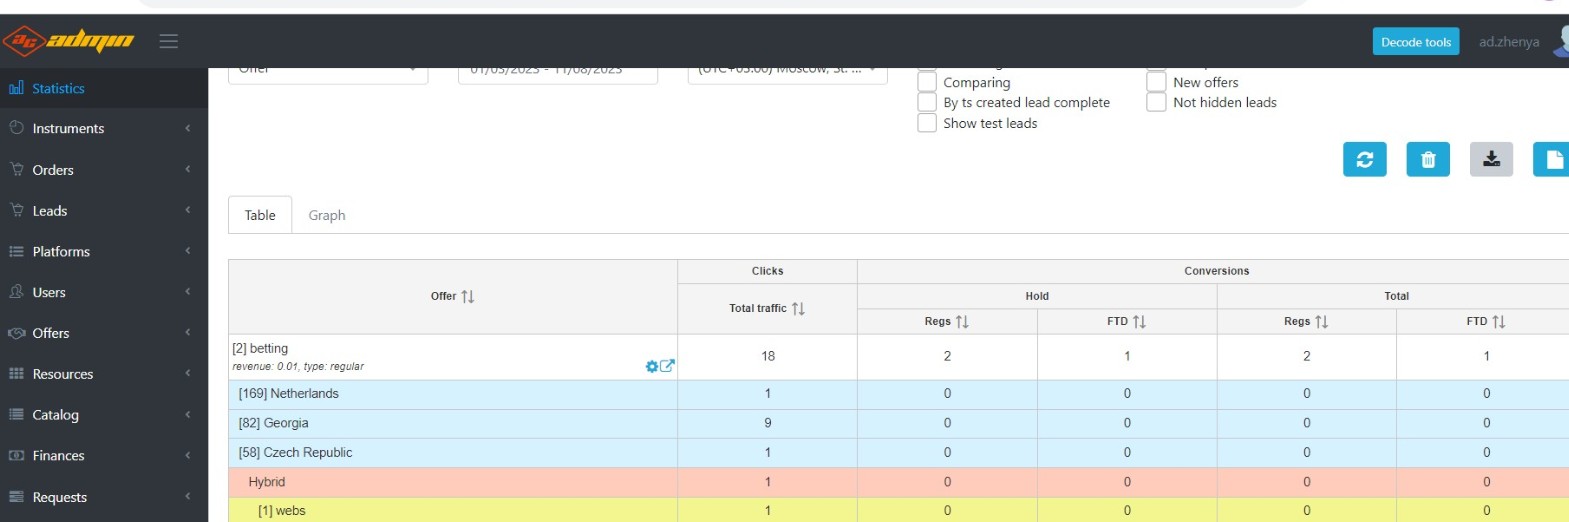Image resolution: width=1569 pixels, height=522 pixels.
Task: Click Georgia total traffic value 9
Action: click(x=768, y=423)
